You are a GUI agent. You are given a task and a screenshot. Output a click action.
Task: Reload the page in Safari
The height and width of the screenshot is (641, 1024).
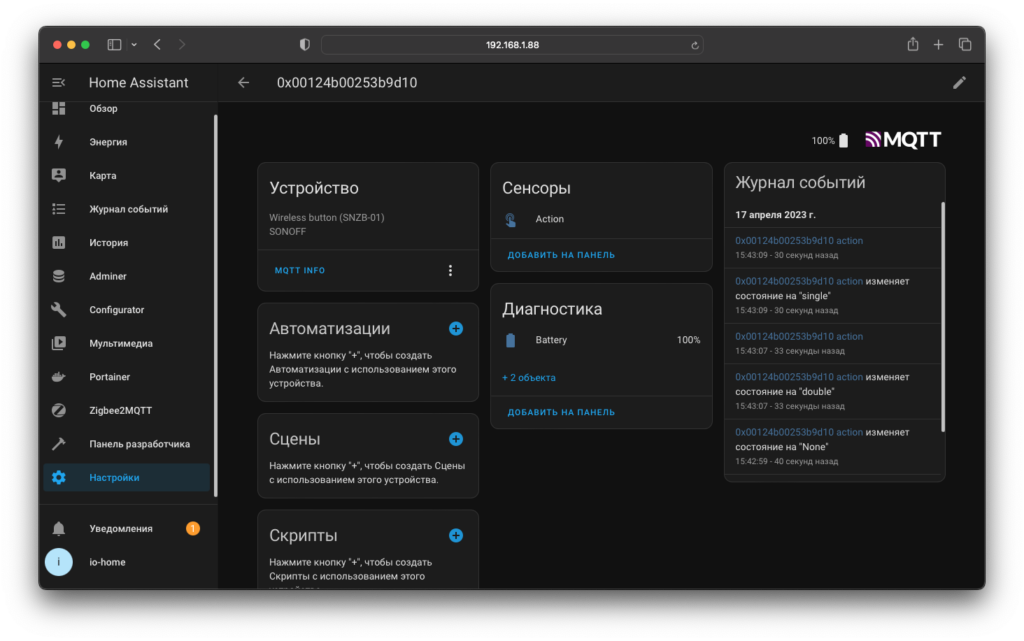pos(694,45)
